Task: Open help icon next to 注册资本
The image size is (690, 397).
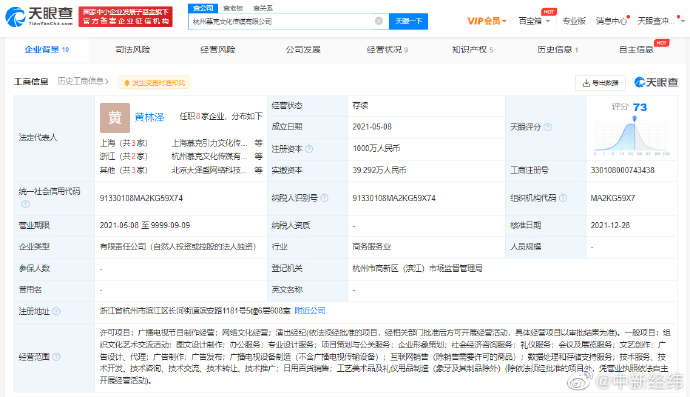Action: (309, 149)
